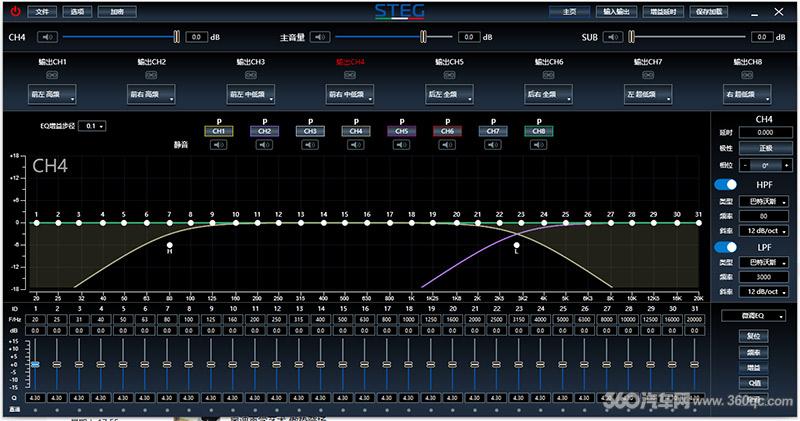800x421 pixels.
Task: Mute CH1 using its speaker icon
Action: coord(219,145)
